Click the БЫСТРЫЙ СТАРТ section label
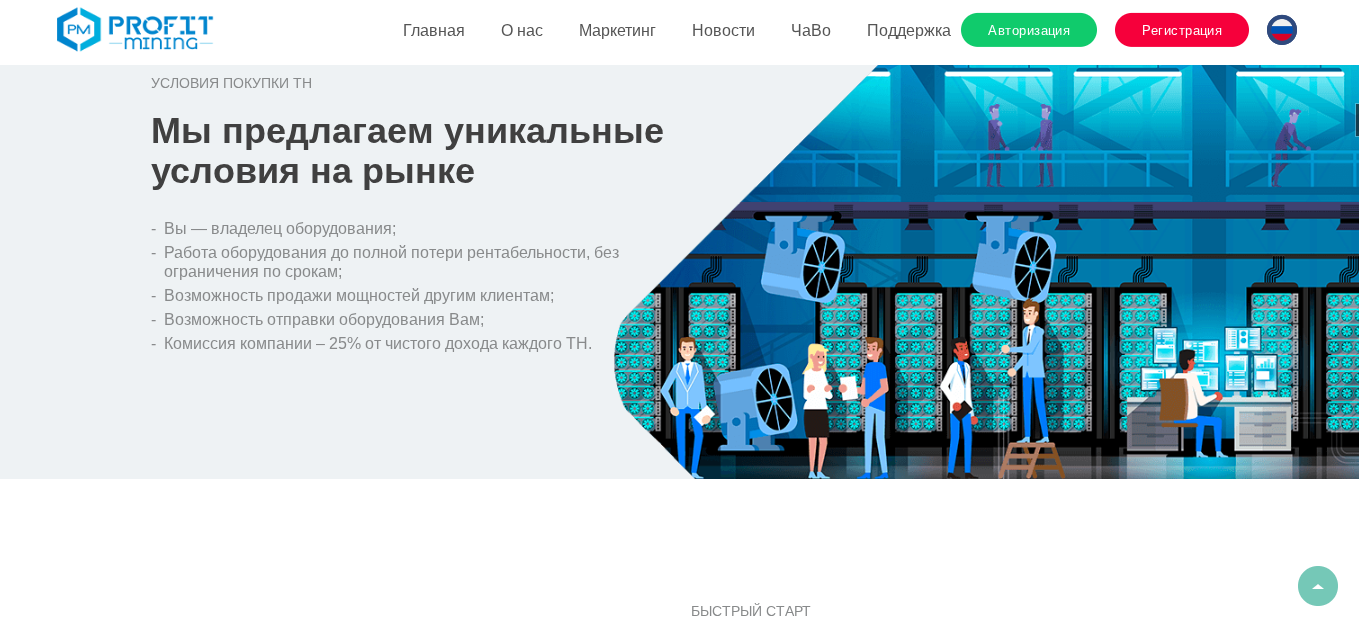The width and height of the screenshot is (1359, 626). [751, 611]
